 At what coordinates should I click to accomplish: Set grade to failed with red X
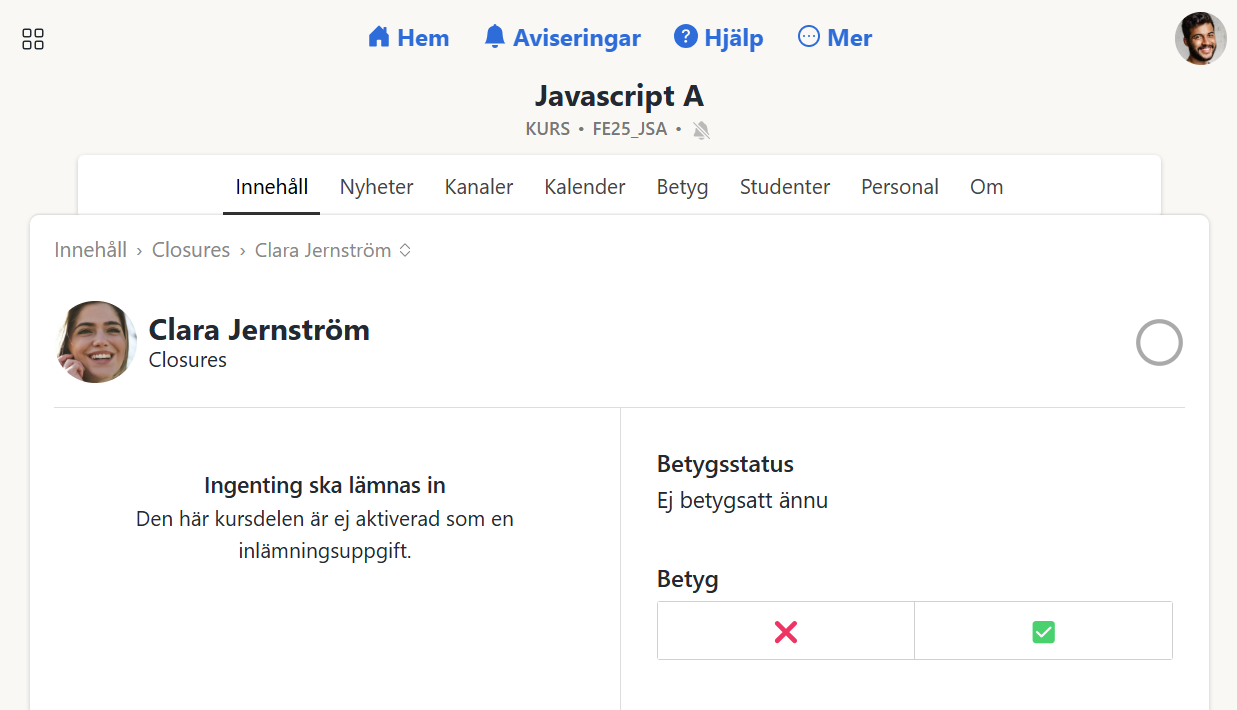(x=786, y=631)
